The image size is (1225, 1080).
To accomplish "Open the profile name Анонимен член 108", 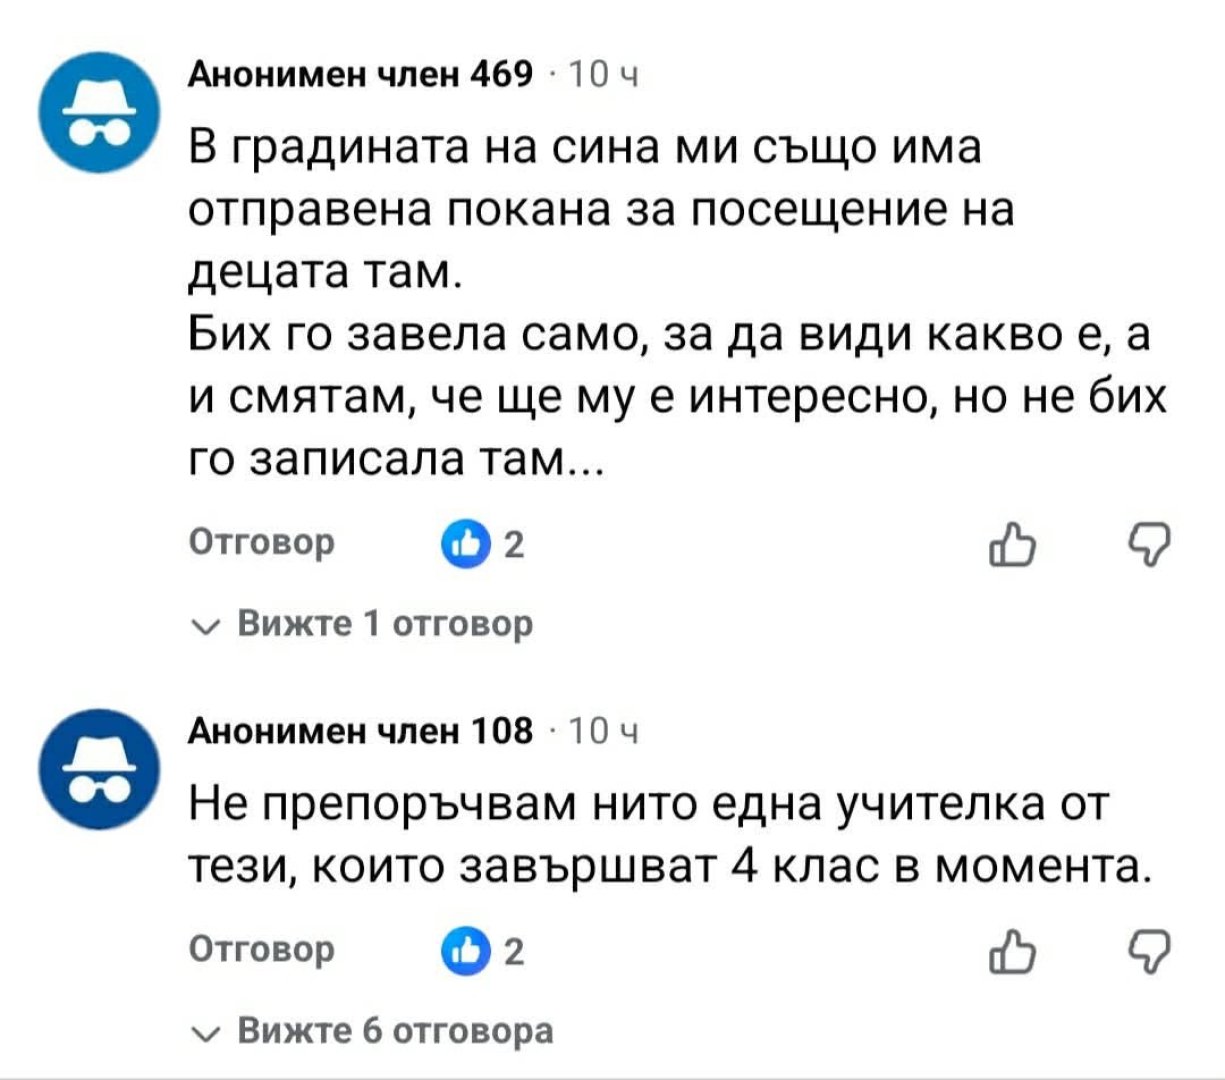I will pos(361,732).
